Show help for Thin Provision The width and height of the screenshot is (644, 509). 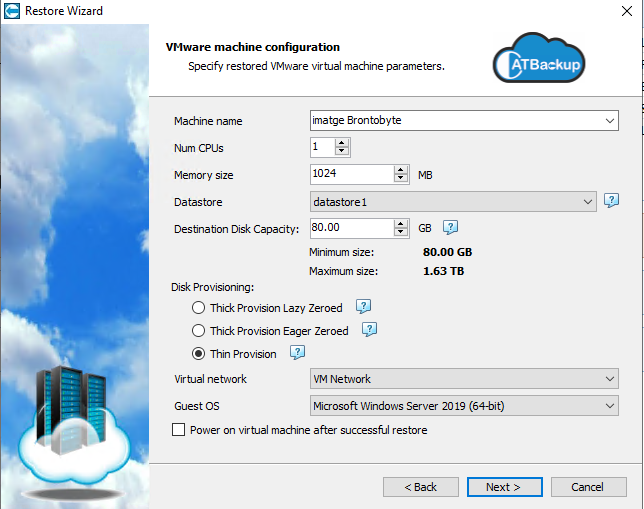pyautogui.click(x=297, y=352)
